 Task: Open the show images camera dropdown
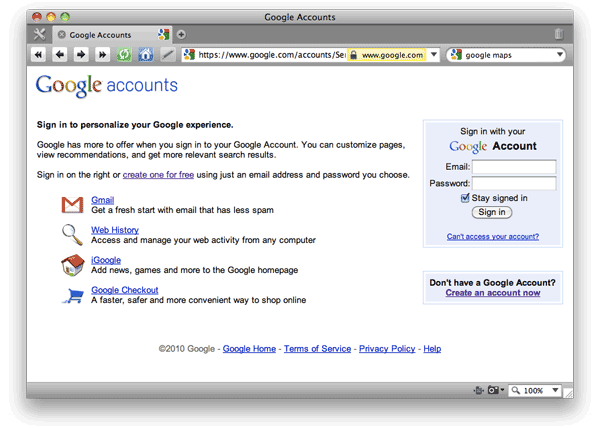[x=496, y=390]
